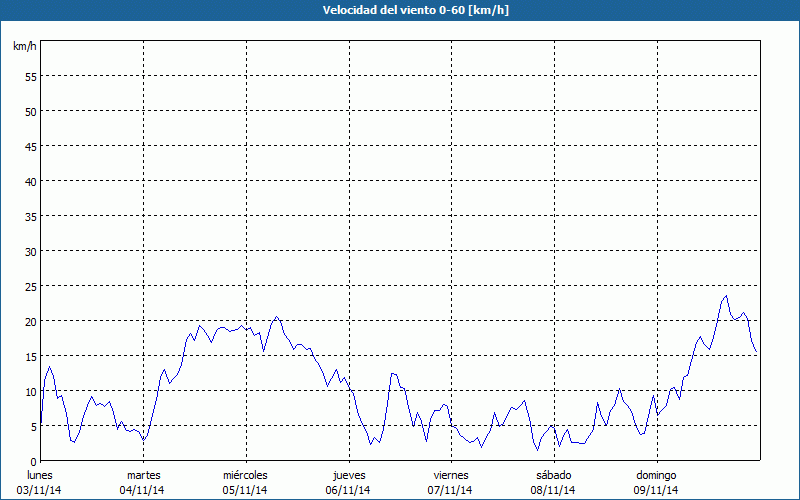This screenshot has width=800, height=500.
Task: Click the date 08/11/14 on the x-axis
Action: [554, 490]
